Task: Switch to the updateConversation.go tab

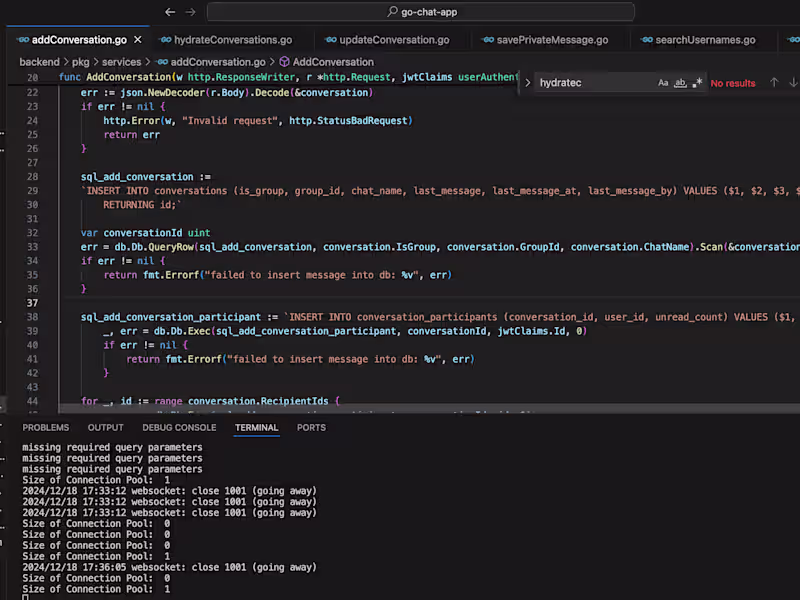Action: (x=394, y=40)
